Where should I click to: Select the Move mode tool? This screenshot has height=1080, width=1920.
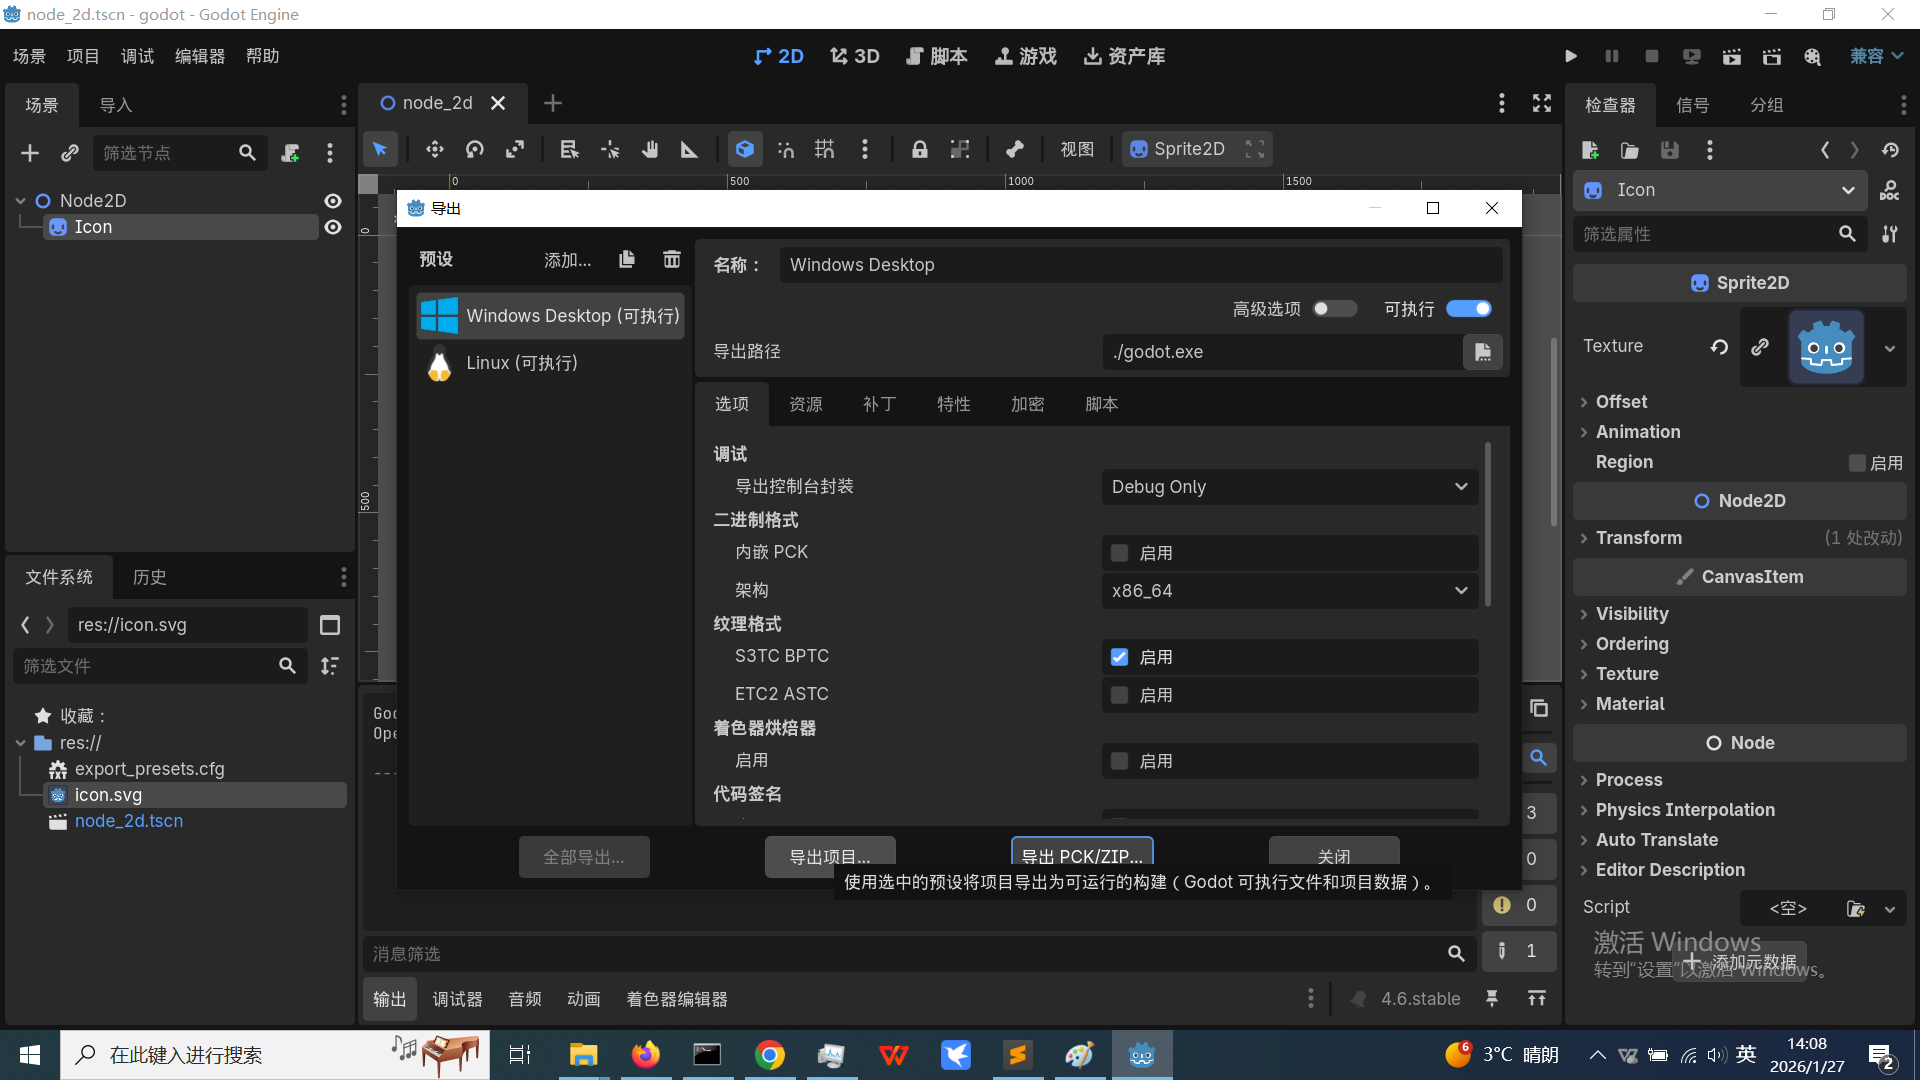[434, 150]
